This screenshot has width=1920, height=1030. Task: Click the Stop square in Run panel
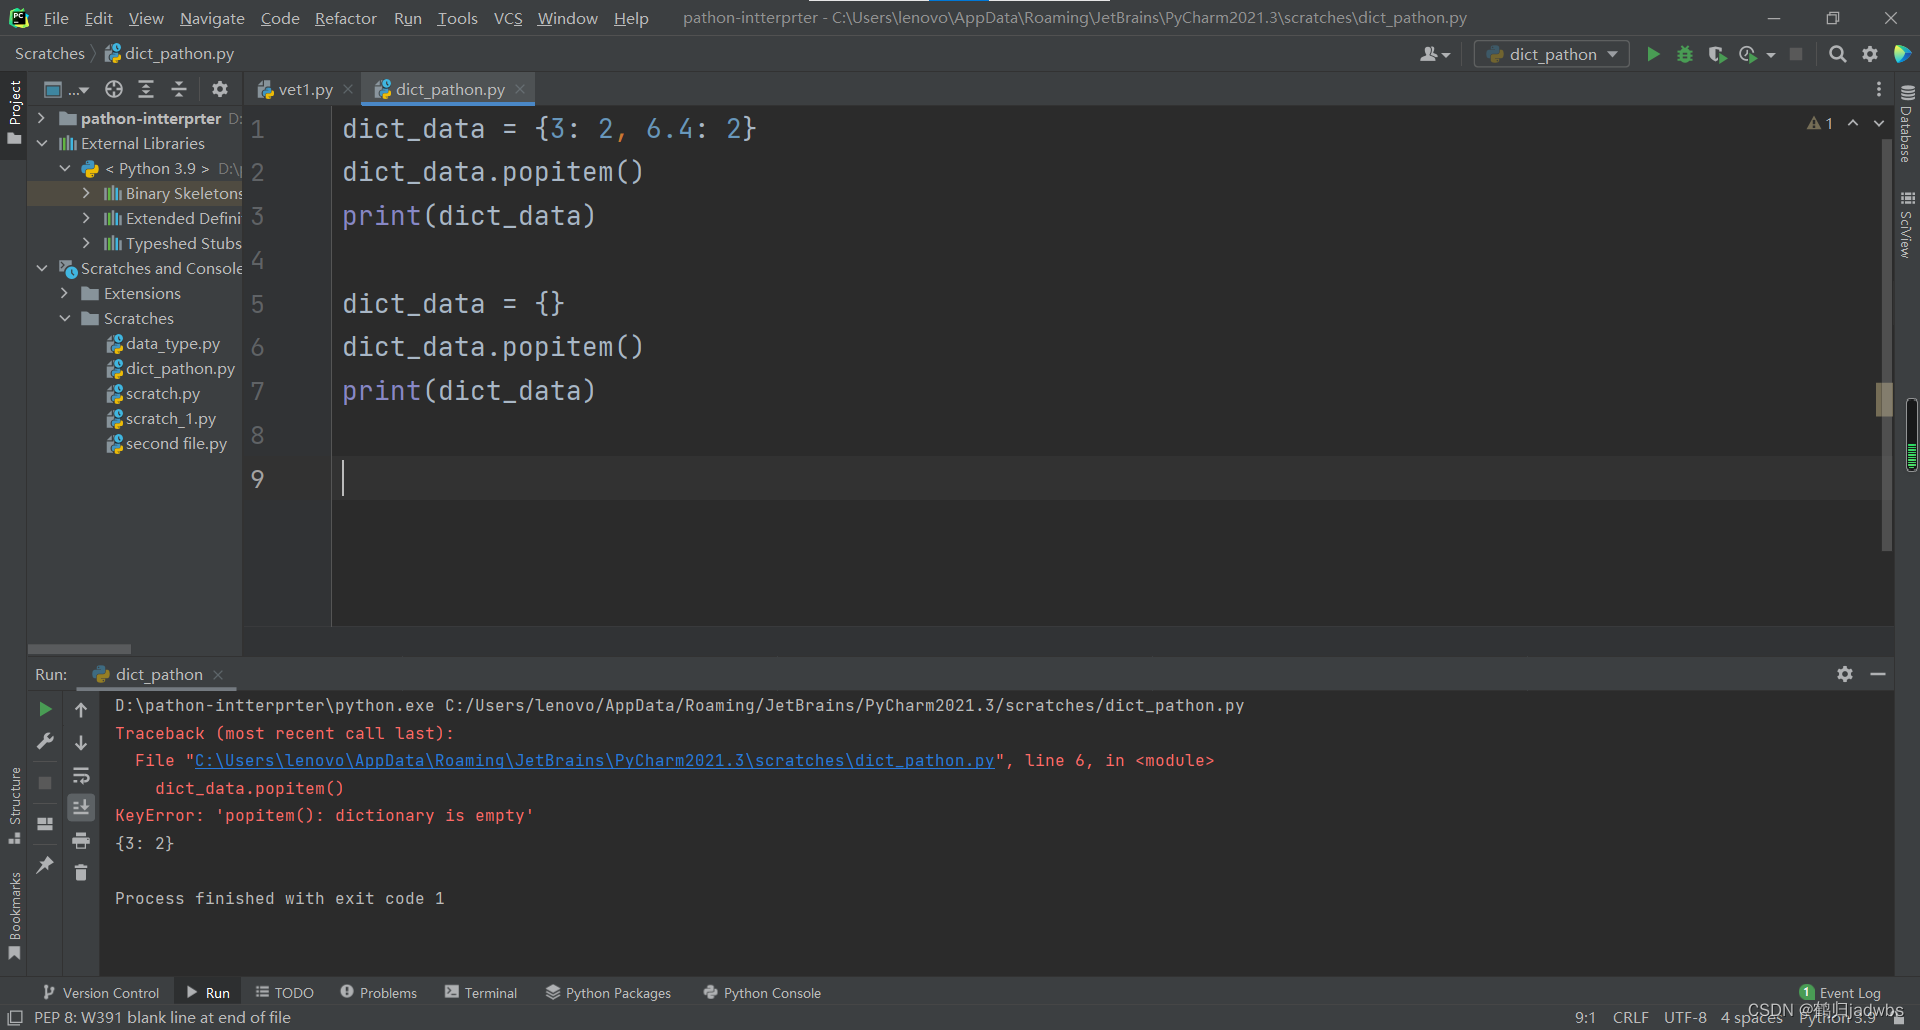(45, 783)
